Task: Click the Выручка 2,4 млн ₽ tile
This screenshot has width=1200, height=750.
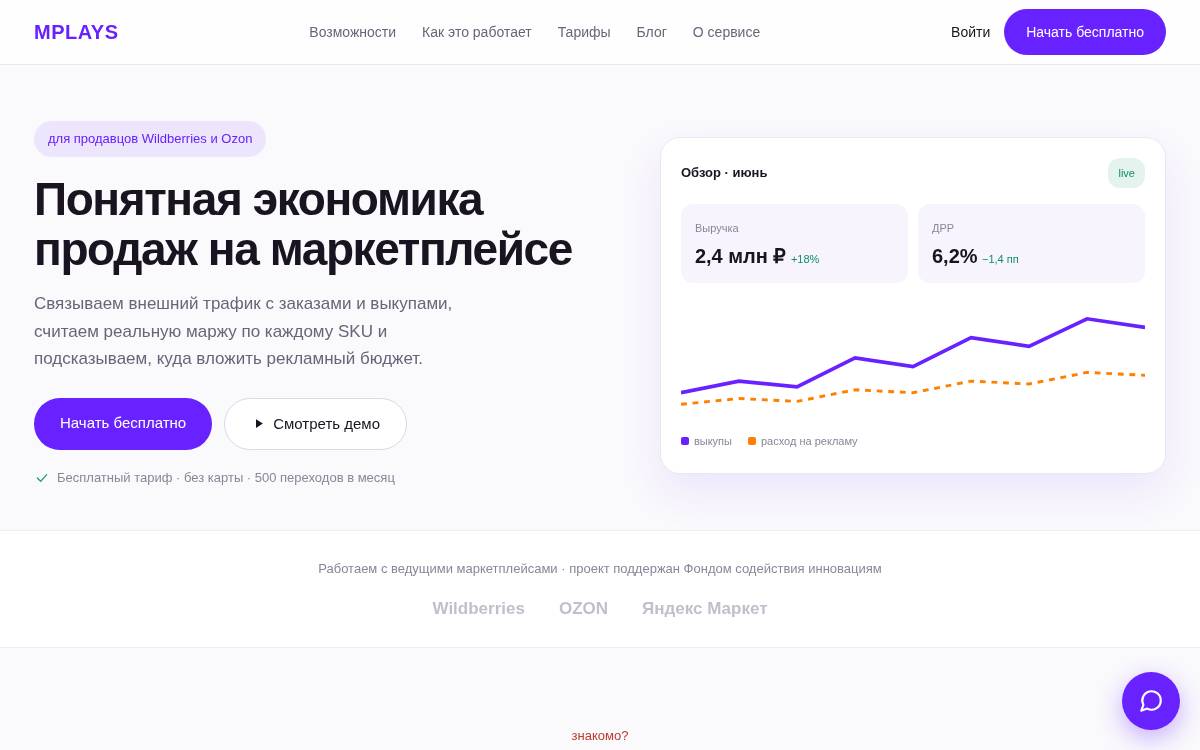Action: point(794,244)
